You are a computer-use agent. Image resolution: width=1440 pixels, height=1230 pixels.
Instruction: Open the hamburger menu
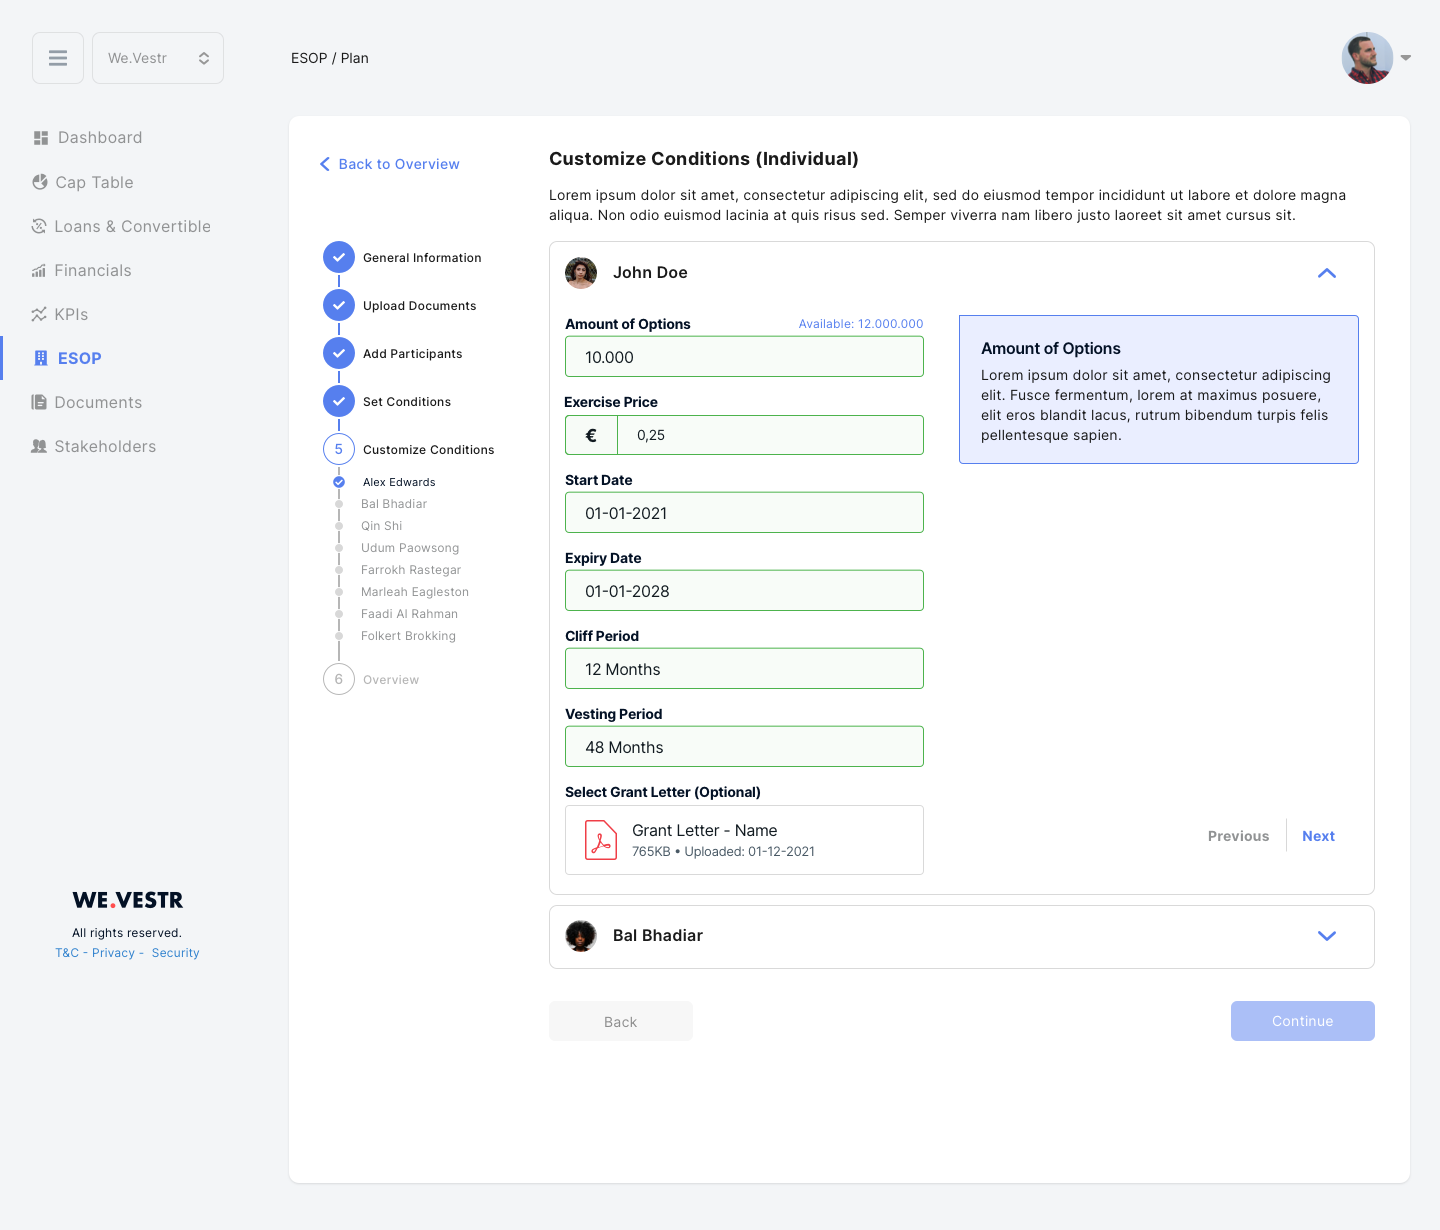(58, 58)
